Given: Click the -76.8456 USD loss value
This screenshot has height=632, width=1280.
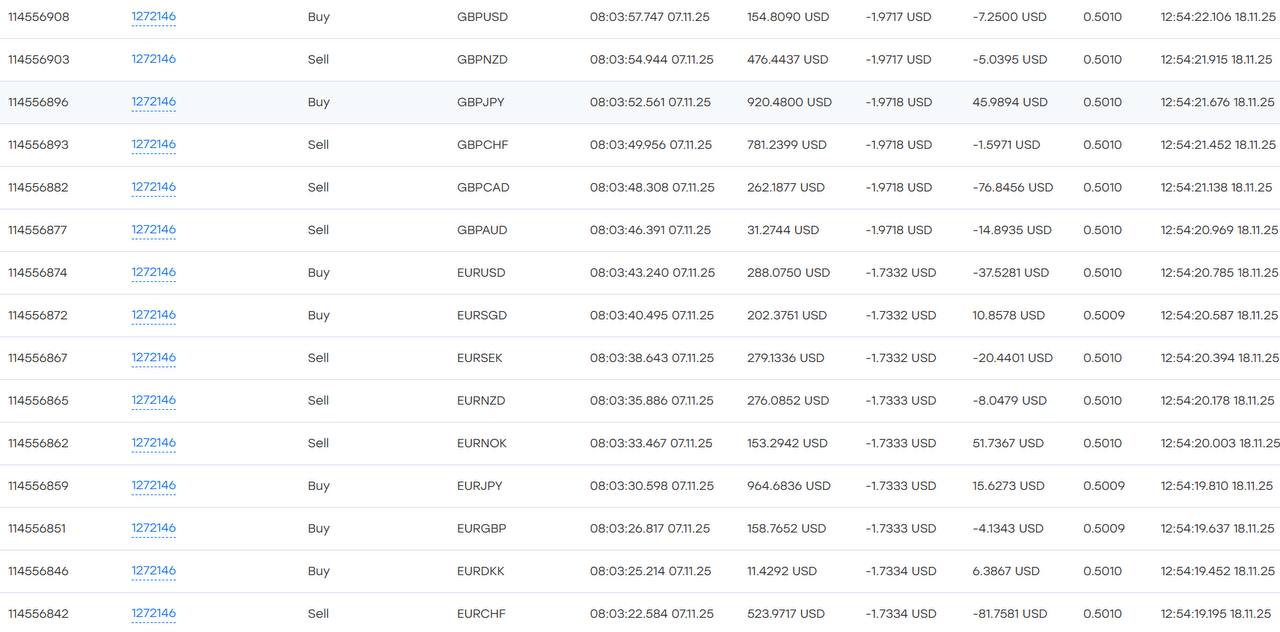Looking at the screenshot, I should tap(1013, 187).
